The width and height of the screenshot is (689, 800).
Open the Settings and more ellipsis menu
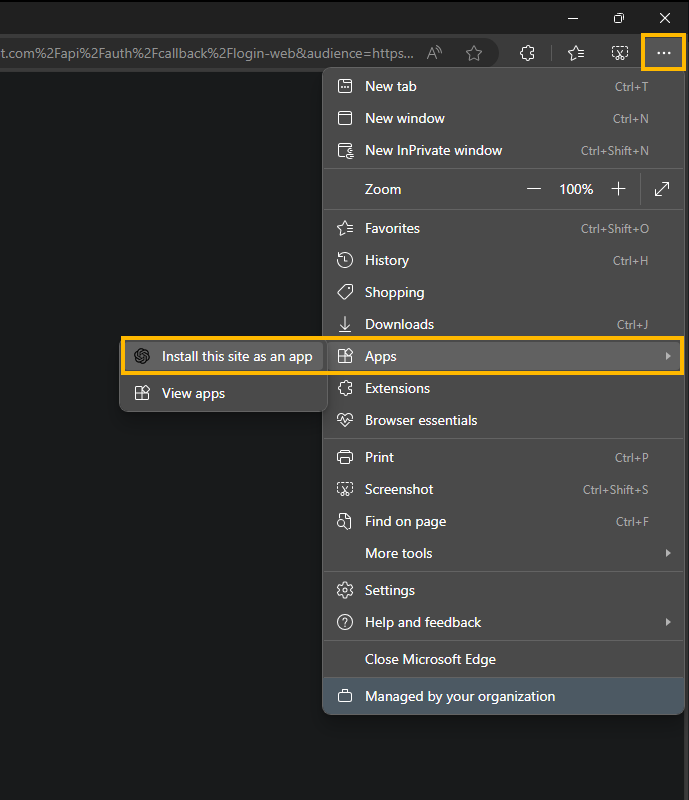(x=663, y=53)
